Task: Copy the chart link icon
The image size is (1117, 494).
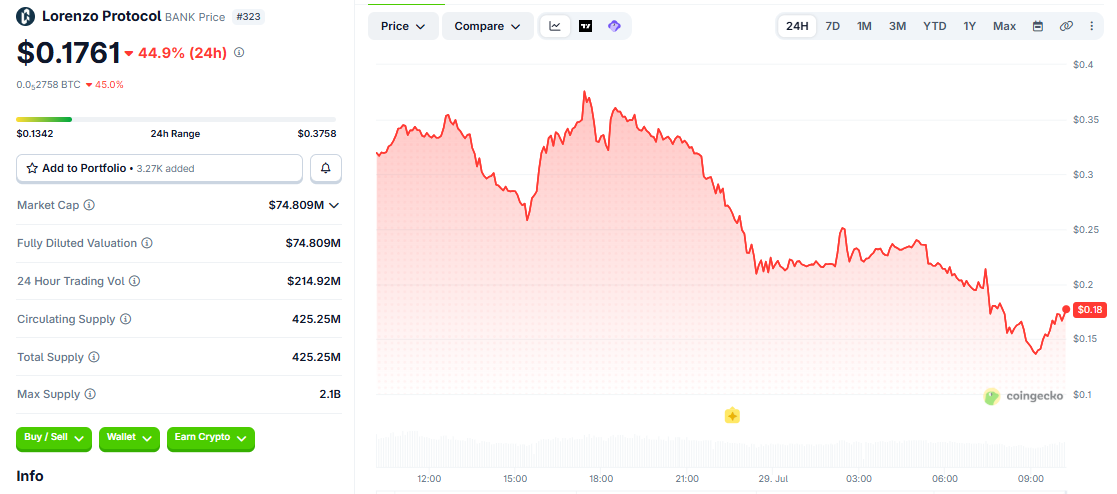Action: tap(1066, 26)
